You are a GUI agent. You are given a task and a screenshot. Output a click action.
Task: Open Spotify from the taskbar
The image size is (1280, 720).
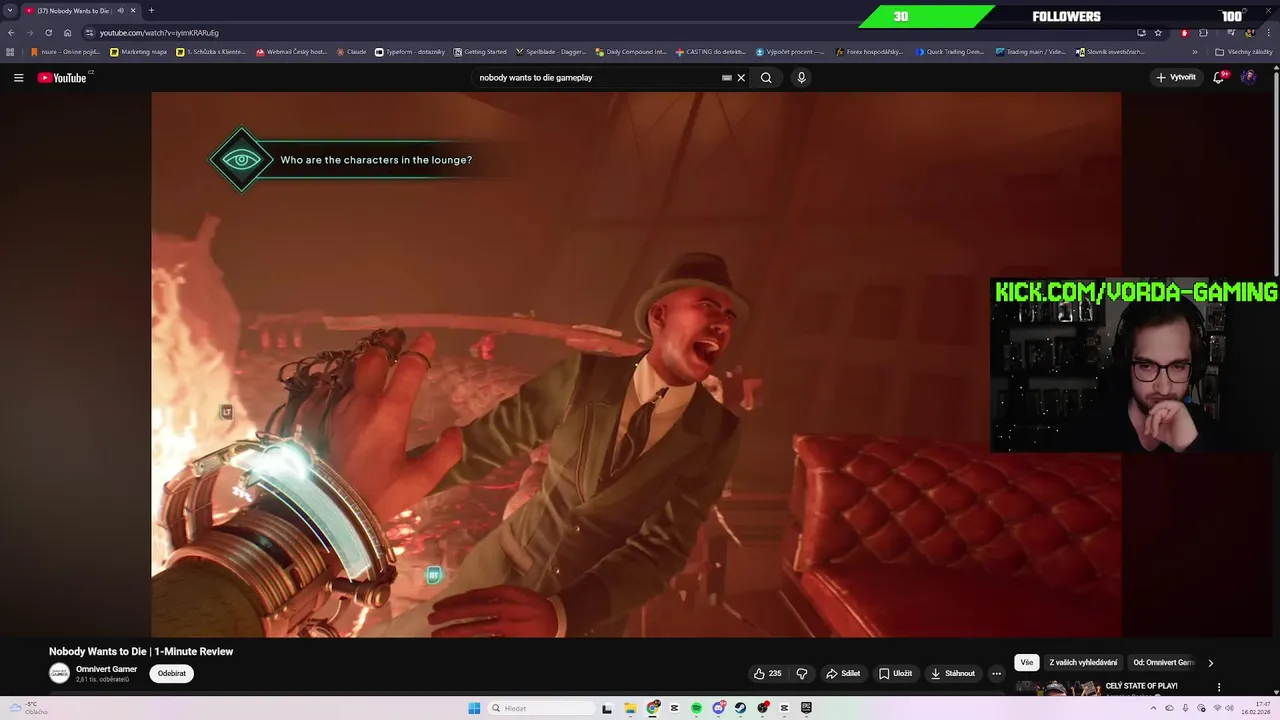pos(697,708)
